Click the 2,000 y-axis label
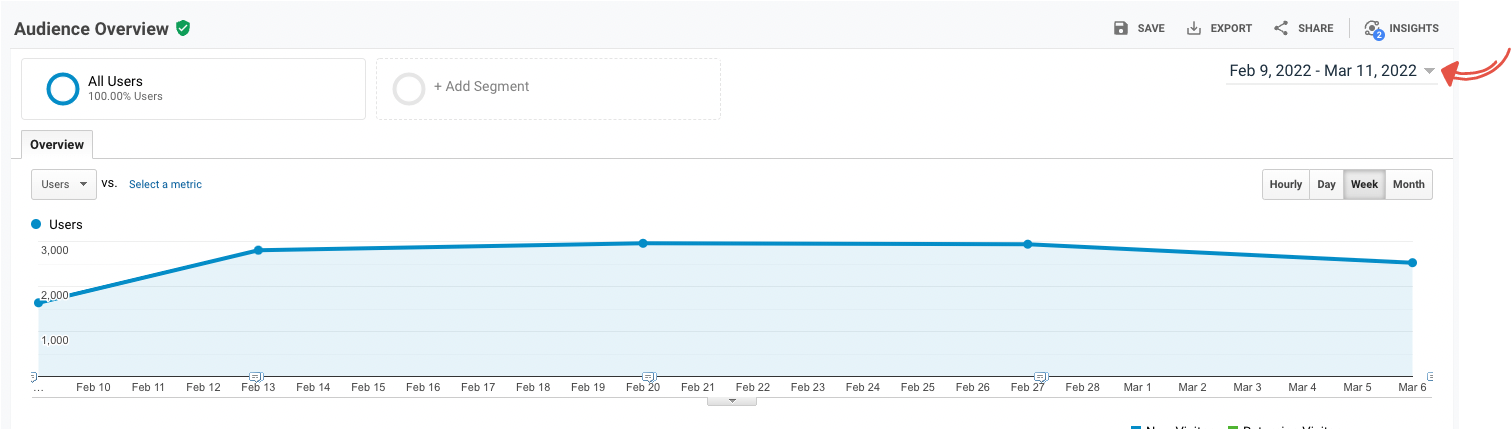This screenshot has width=1511, height=429. 54,295
